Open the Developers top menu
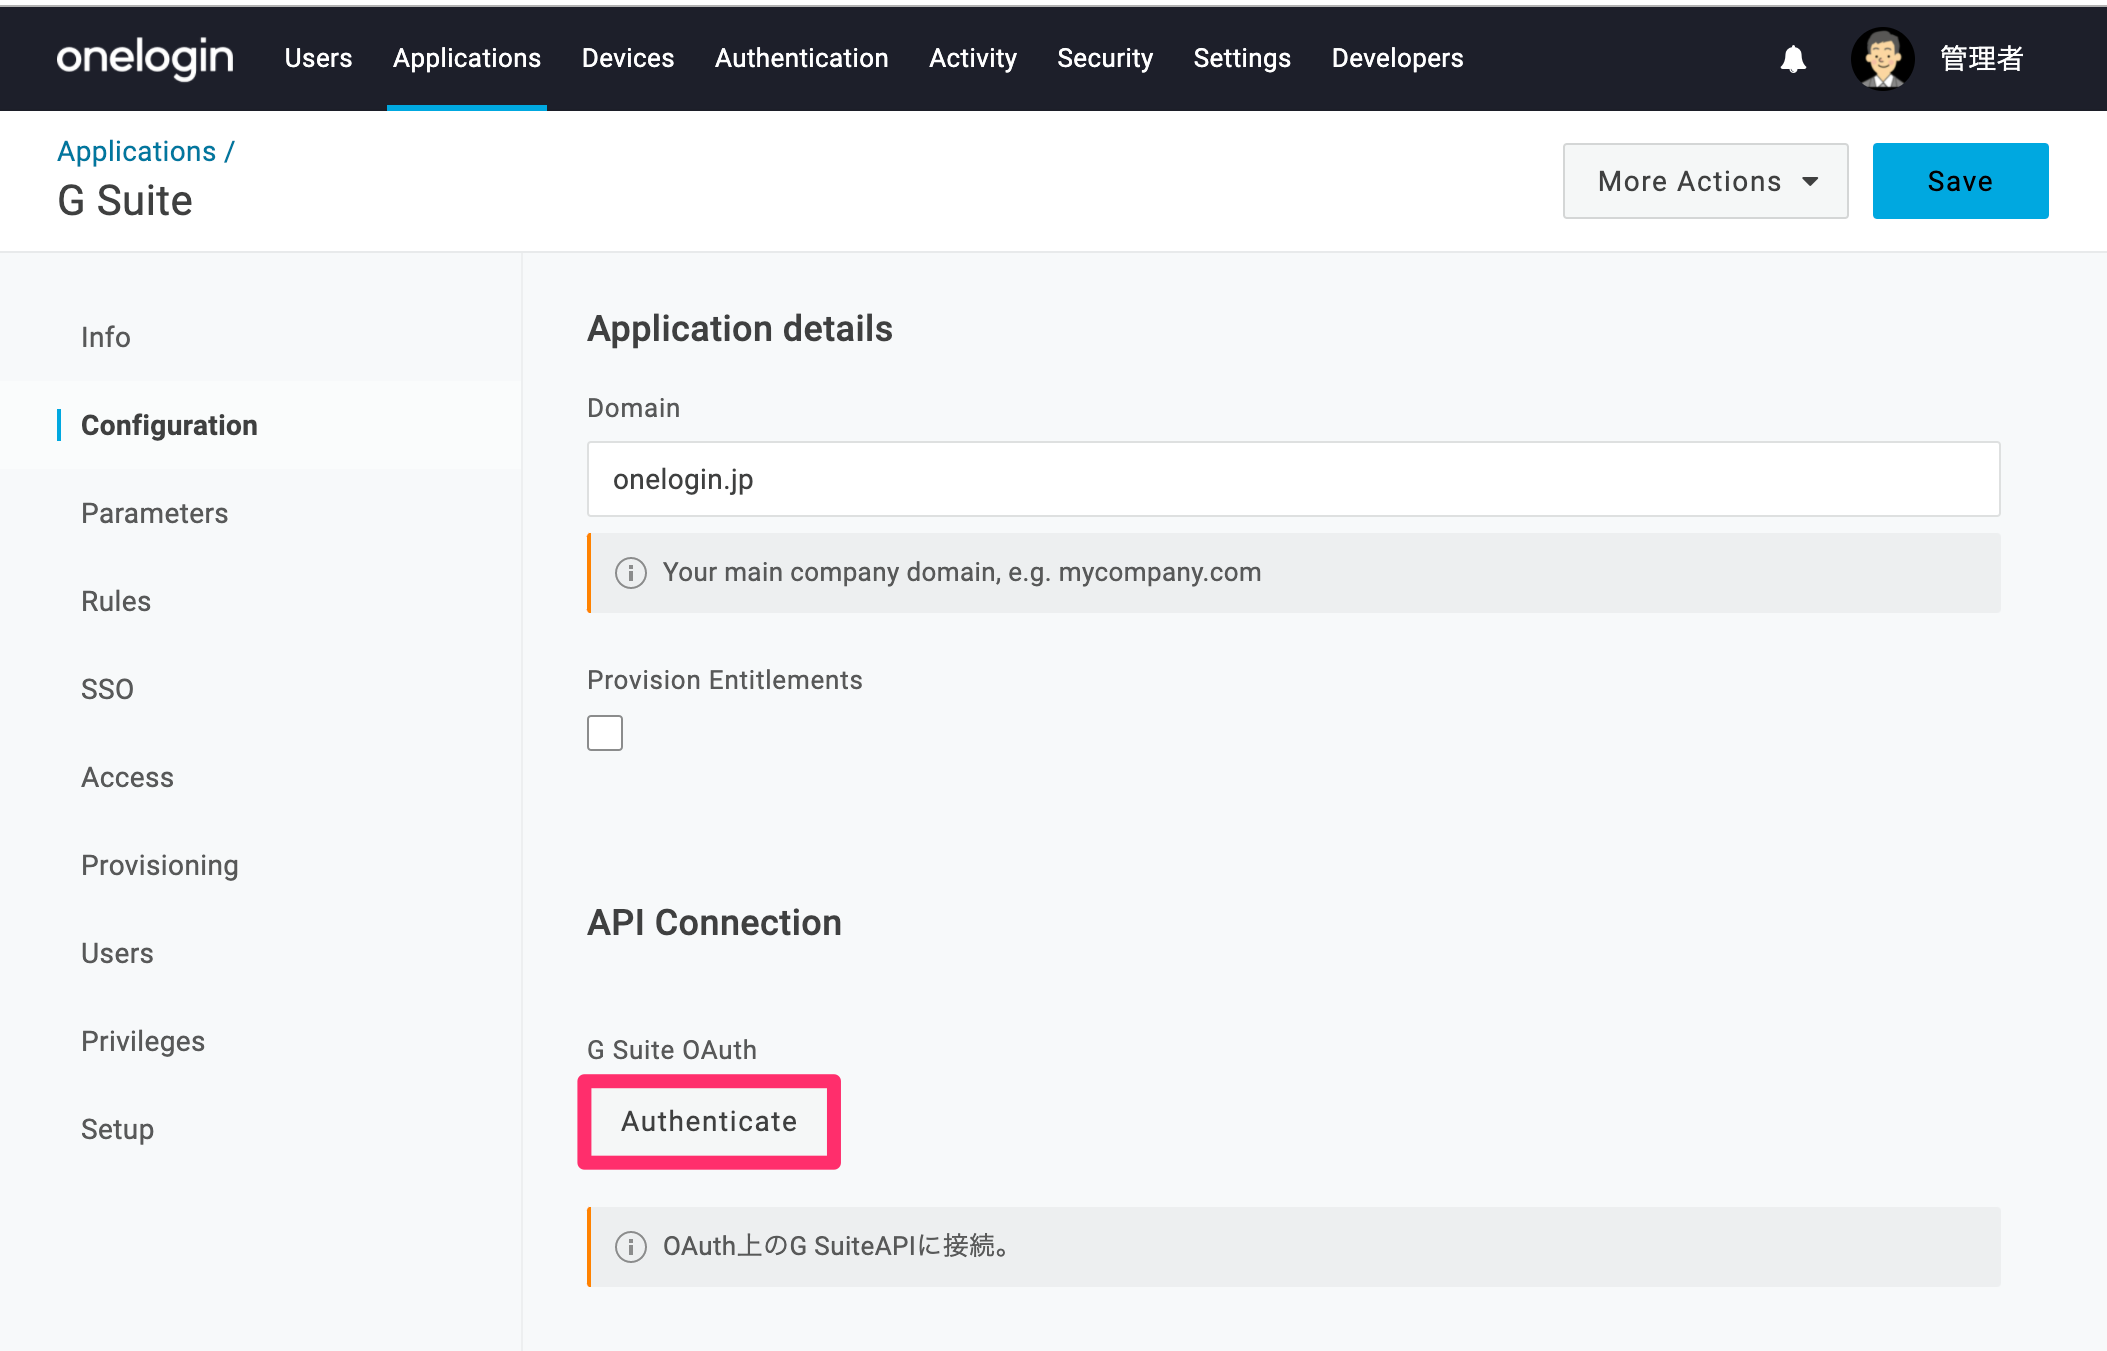 (x=1398, y=59)
